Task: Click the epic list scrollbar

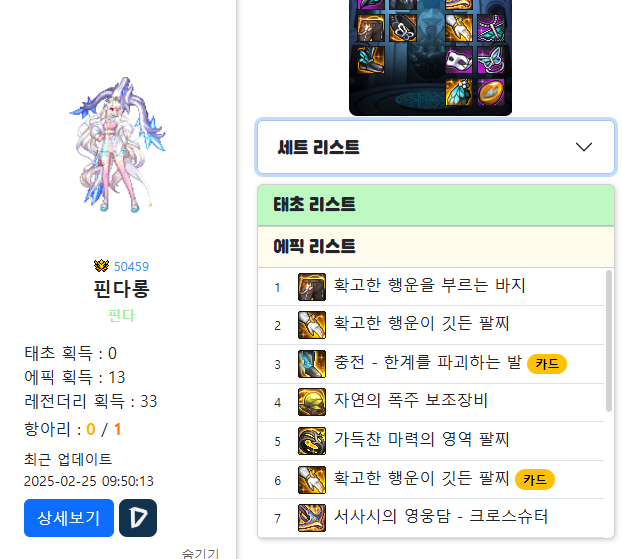Action: point(609,341)
